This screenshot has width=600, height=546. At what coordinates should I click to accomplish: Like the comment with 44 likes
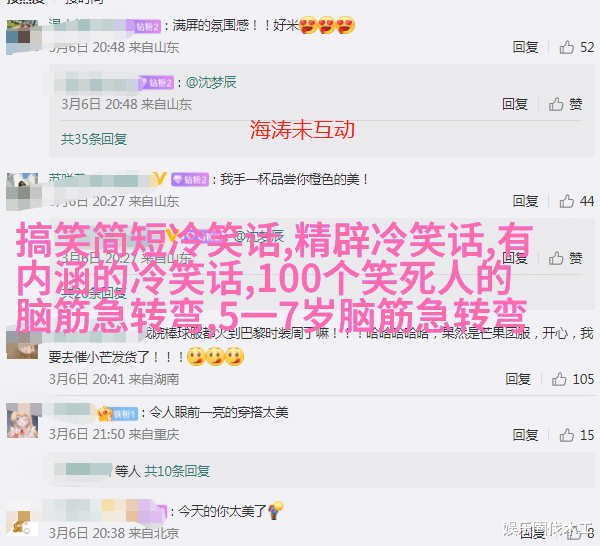click(576, 201)
